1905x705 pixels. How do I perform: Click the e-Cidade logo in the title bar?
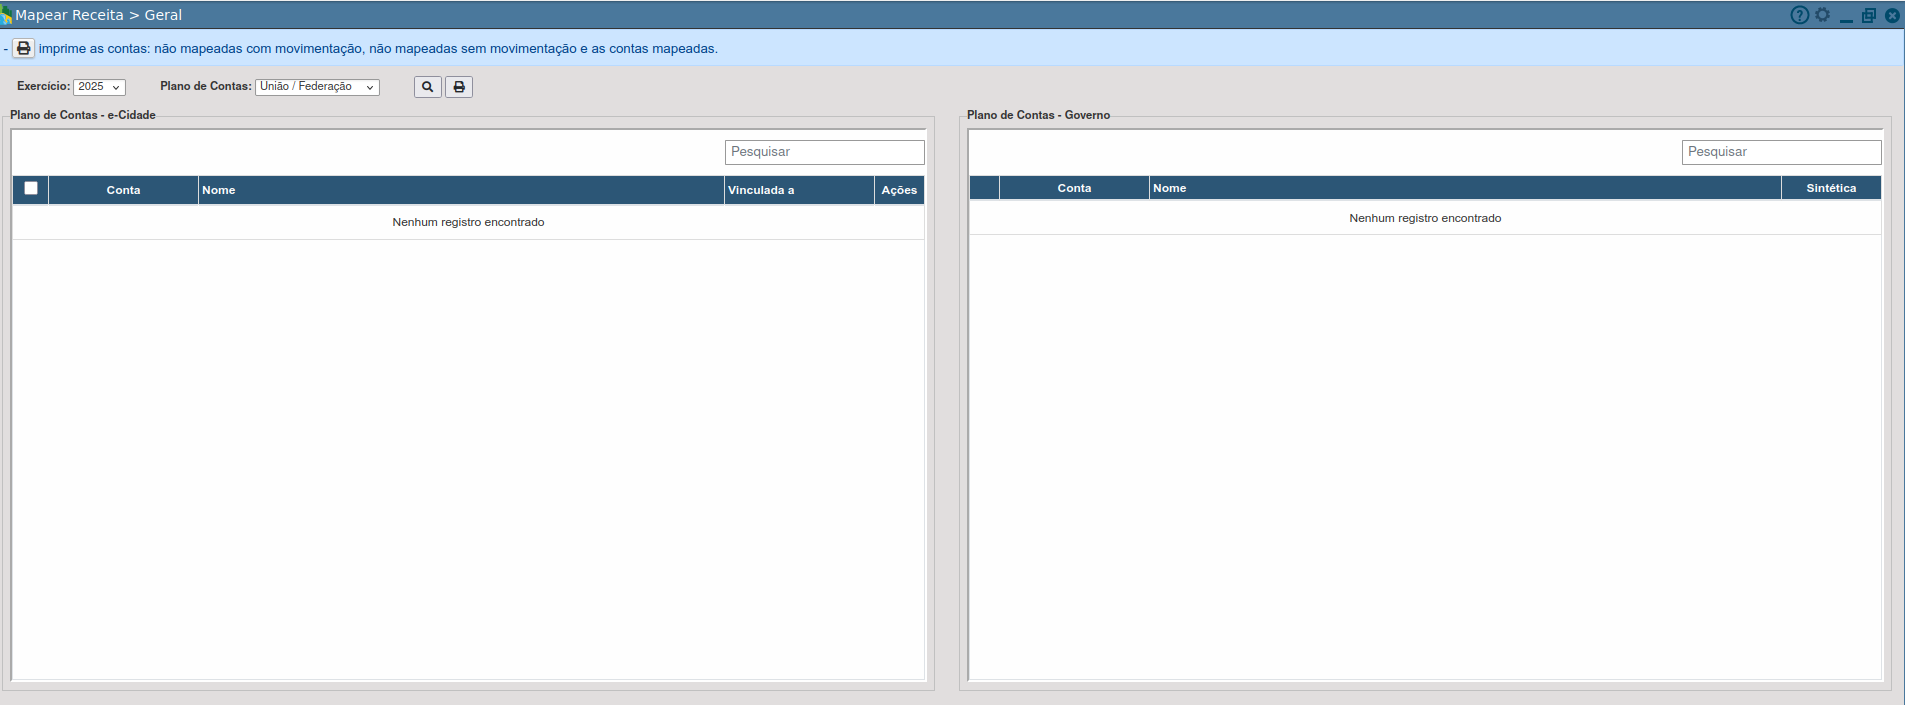coord(7,15)
